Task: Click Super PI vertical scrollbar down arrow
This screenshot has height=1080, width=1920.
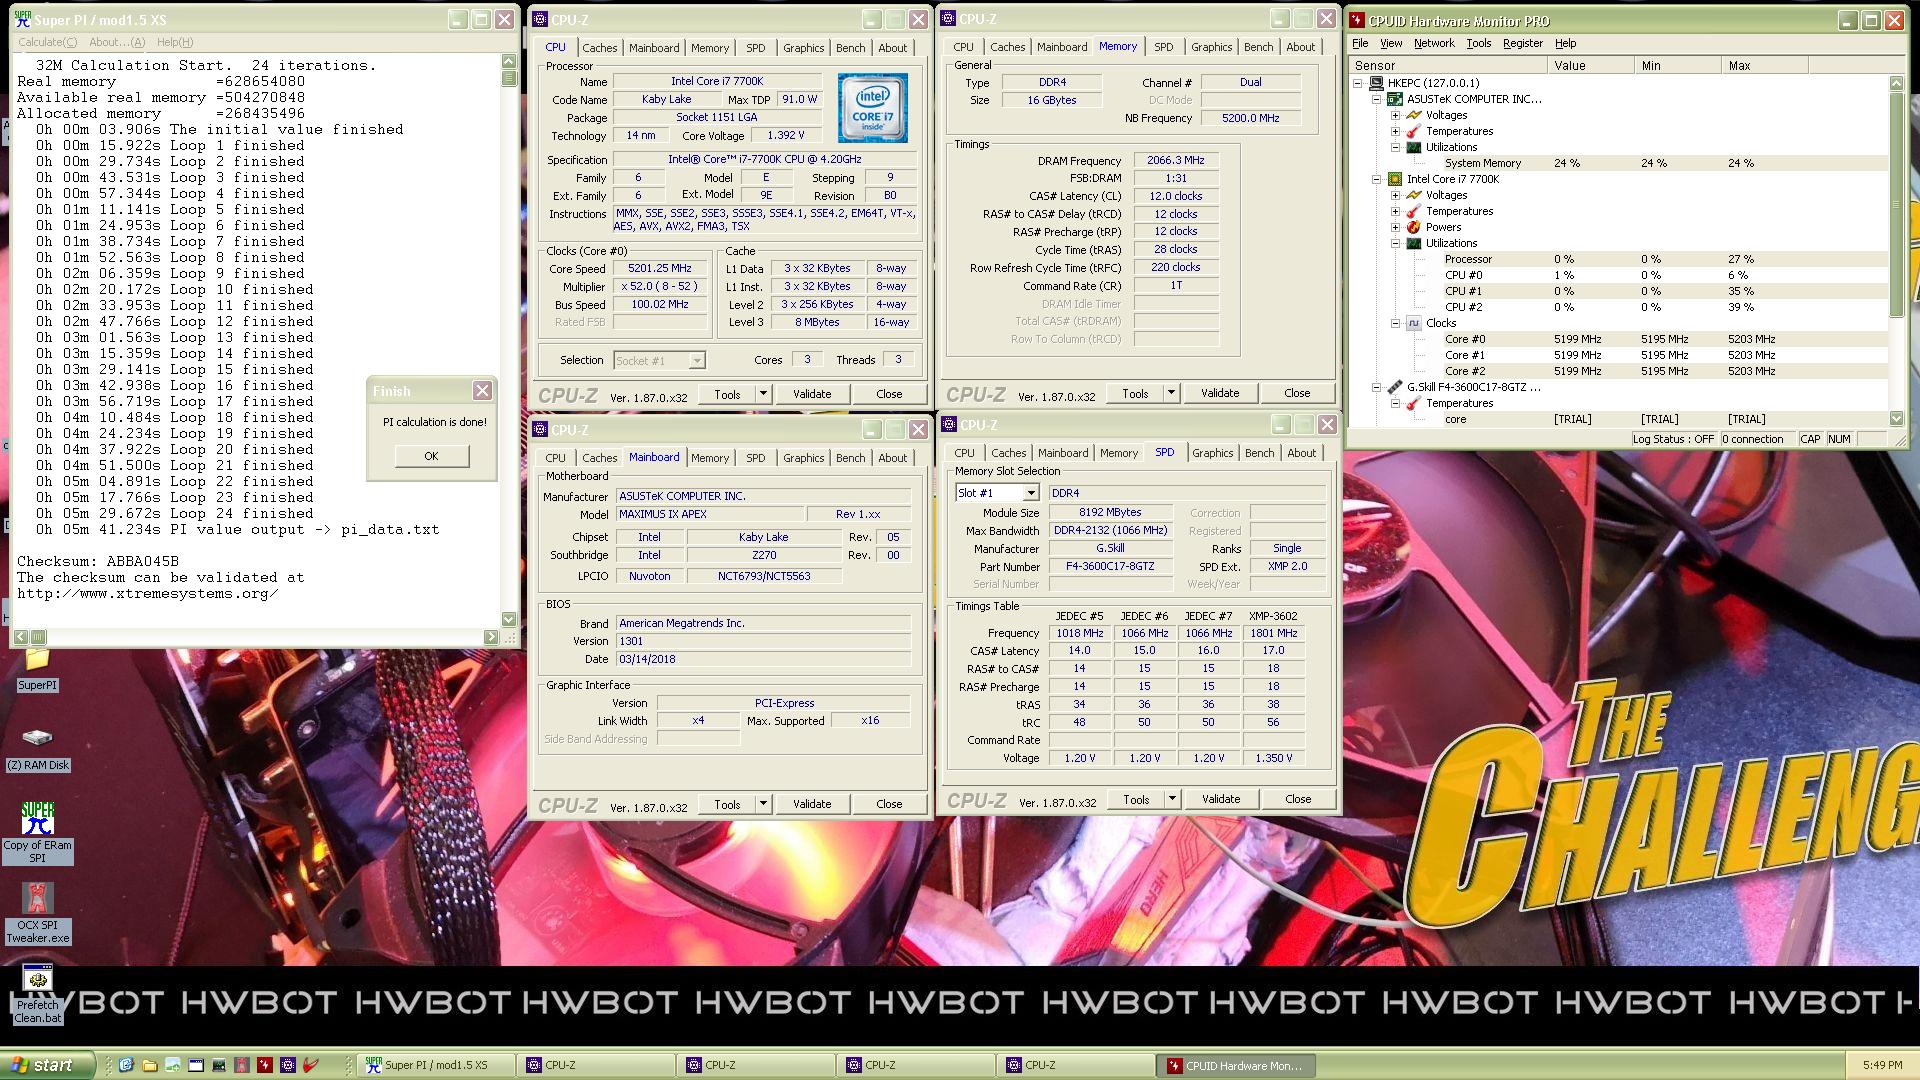Action: 509,619
